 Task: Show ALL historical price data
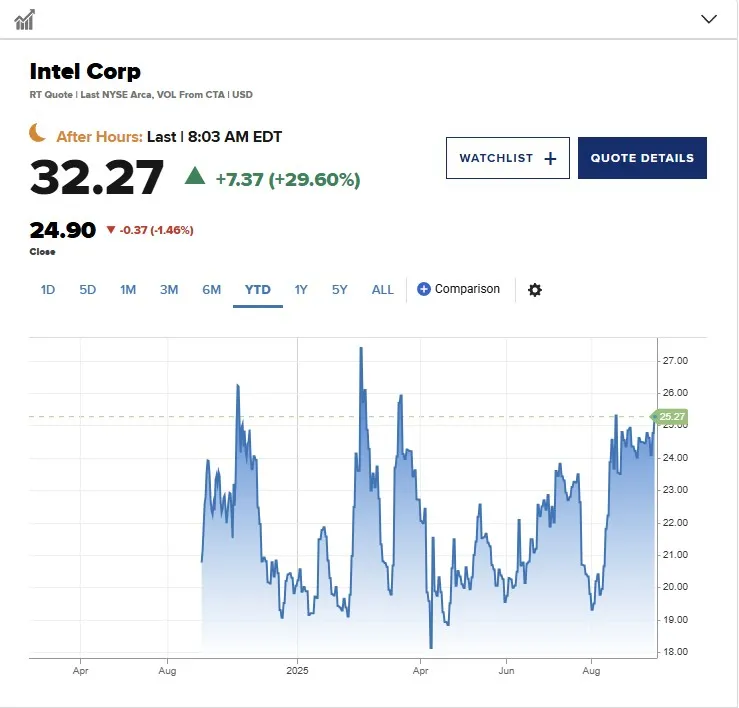pos(382,289)
